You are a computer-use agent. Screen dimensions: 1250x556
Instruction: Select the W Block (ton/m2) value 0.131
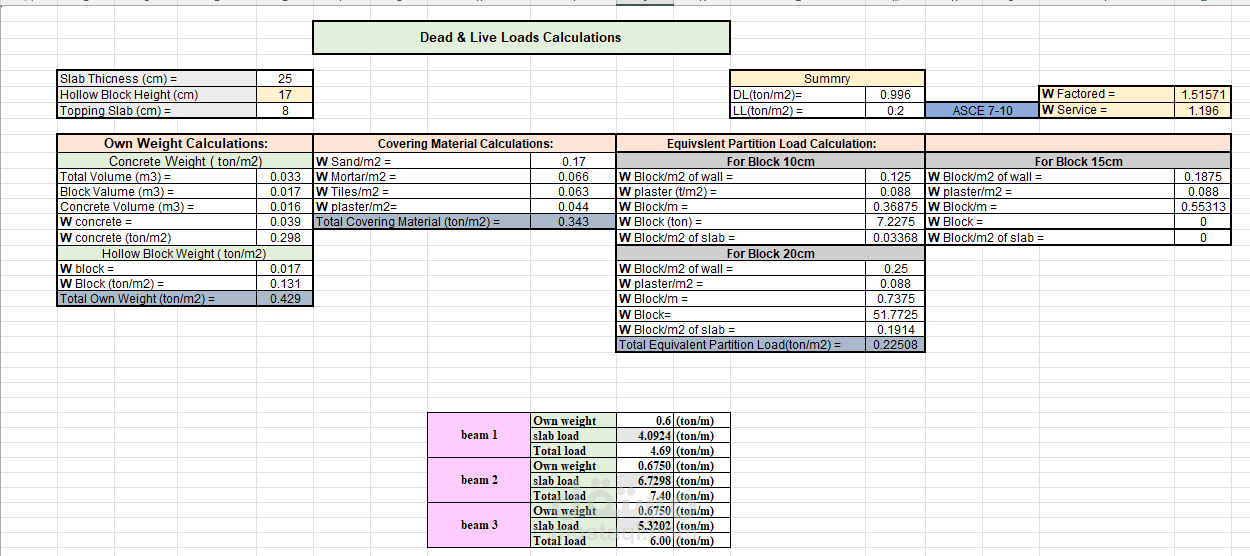(285, 284)
